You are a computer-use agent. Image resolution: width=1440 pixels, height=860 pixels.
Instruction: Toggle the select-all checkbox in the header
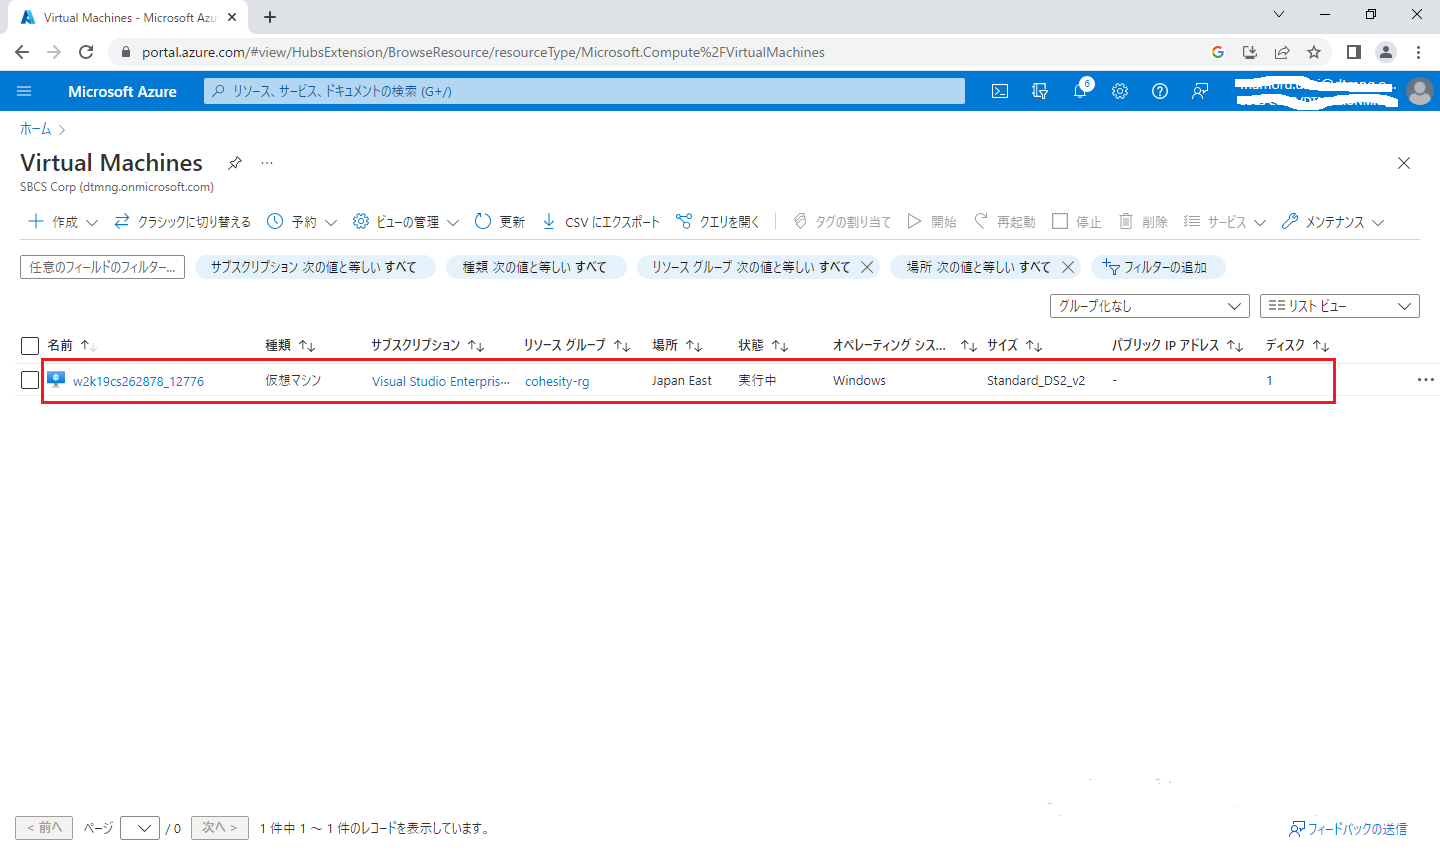coord(30,346)
